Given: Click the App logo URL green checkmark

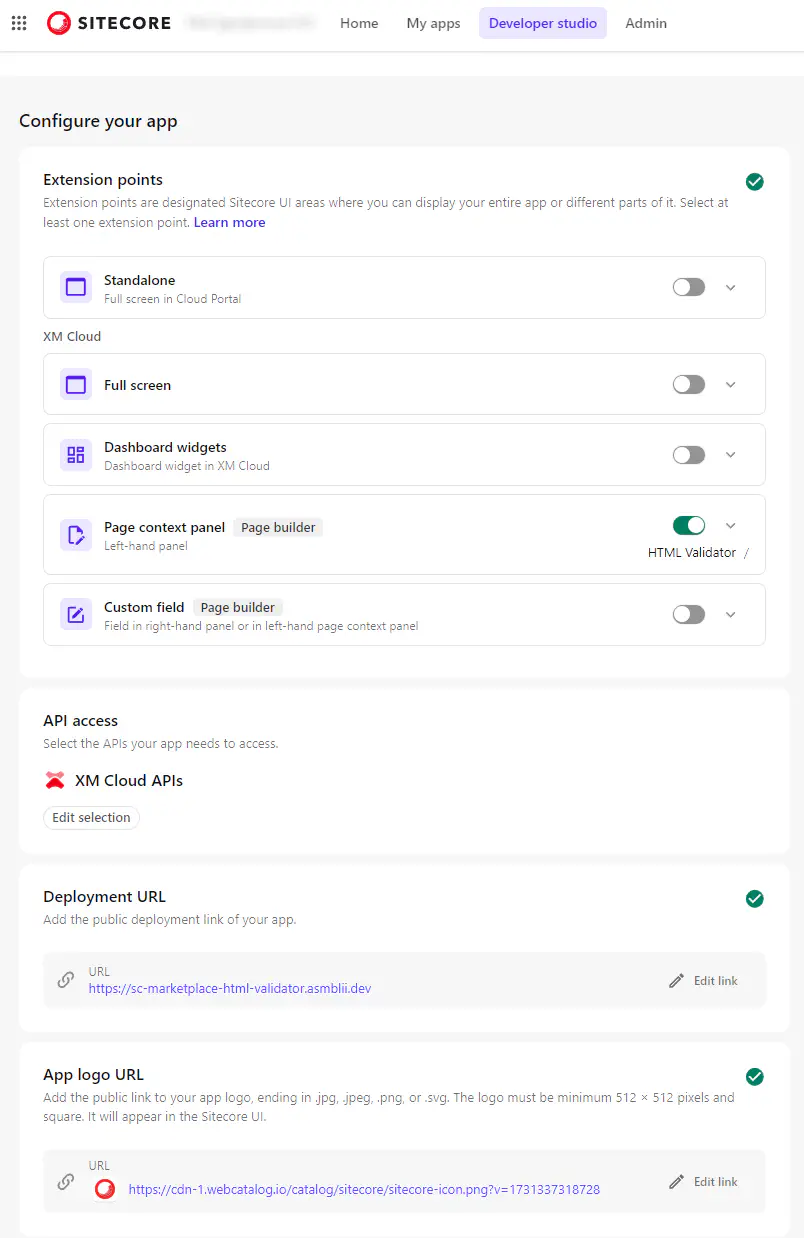Looking at the screenshot, I should (755, 1076).
